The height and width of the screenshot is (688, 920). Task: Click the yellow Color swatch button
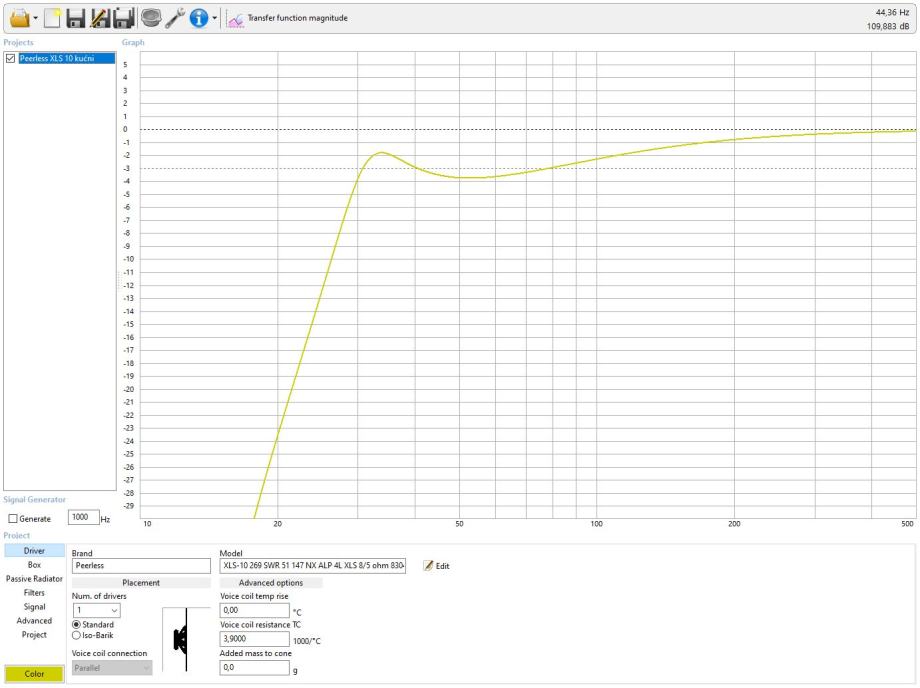click(34, 674)
